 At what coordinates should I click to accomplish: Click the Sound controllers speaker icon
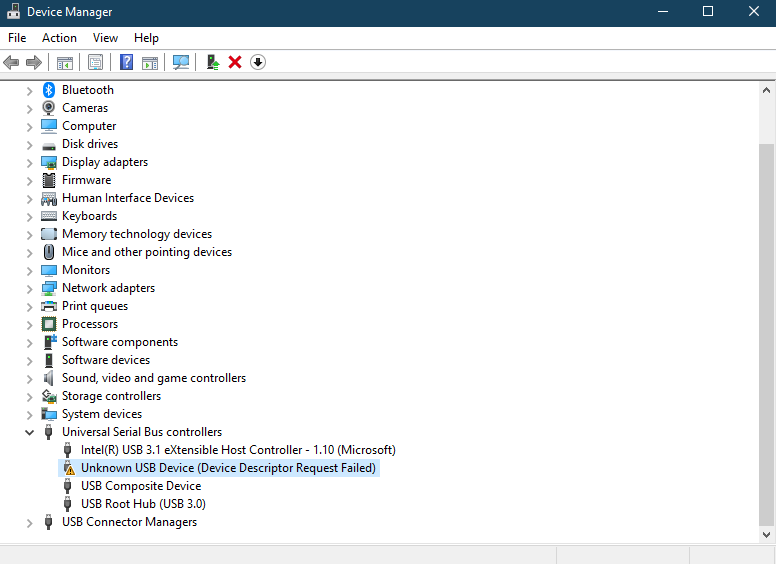click(48, 378)
